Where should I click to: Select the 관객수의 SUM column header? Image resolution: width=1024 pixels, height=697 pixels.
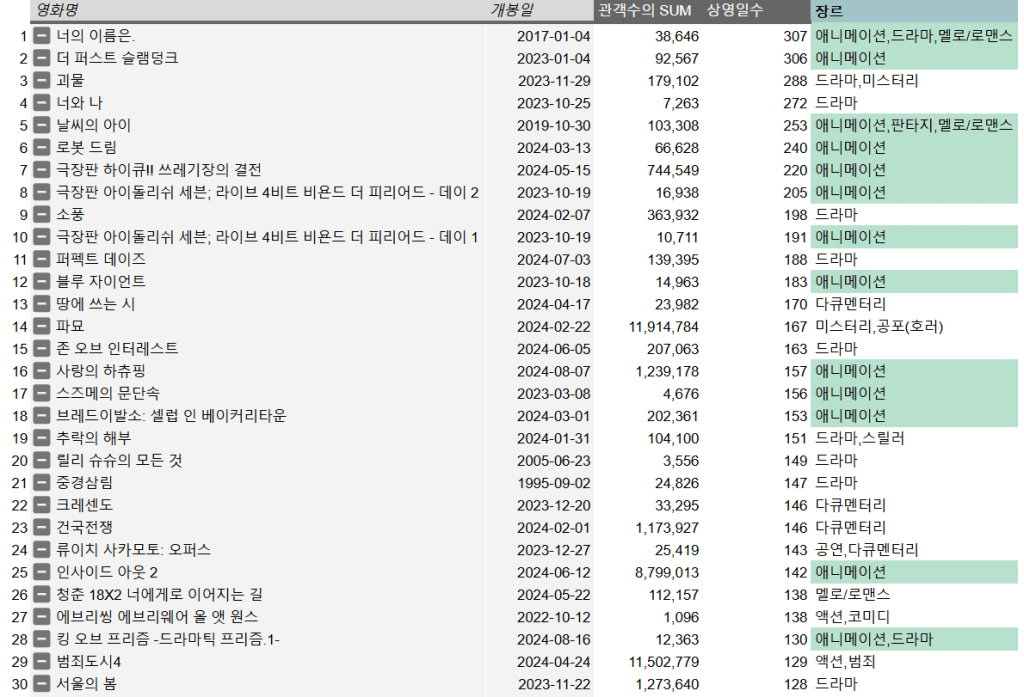[644, 10]
